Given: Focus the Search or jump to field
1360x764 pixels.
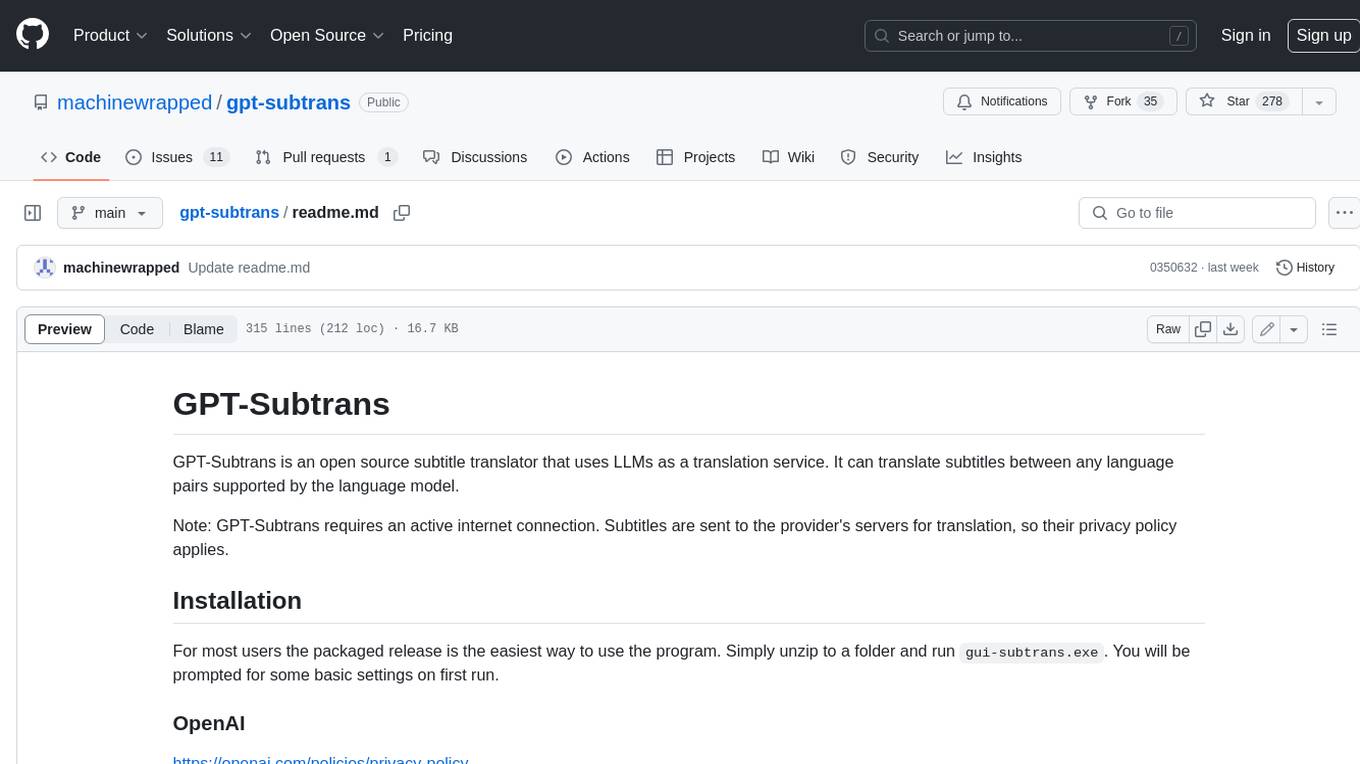Looking at the screenshot, I should (x=1031, y=36).
